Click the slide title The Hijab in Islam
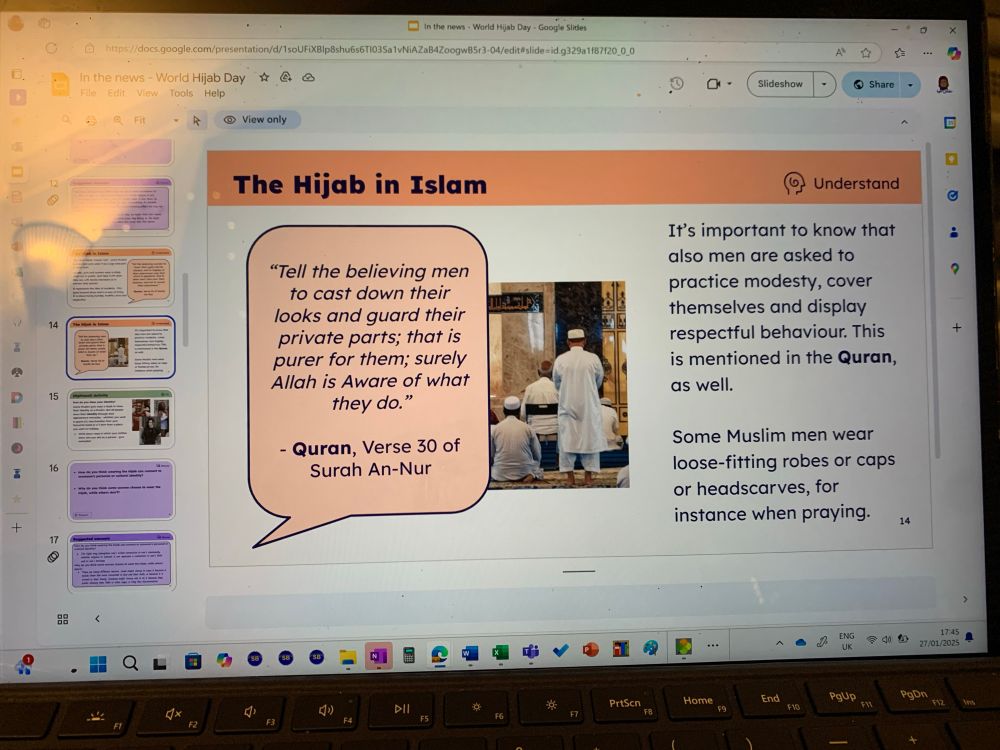1000x750 pixels. (x=360, y=185)
